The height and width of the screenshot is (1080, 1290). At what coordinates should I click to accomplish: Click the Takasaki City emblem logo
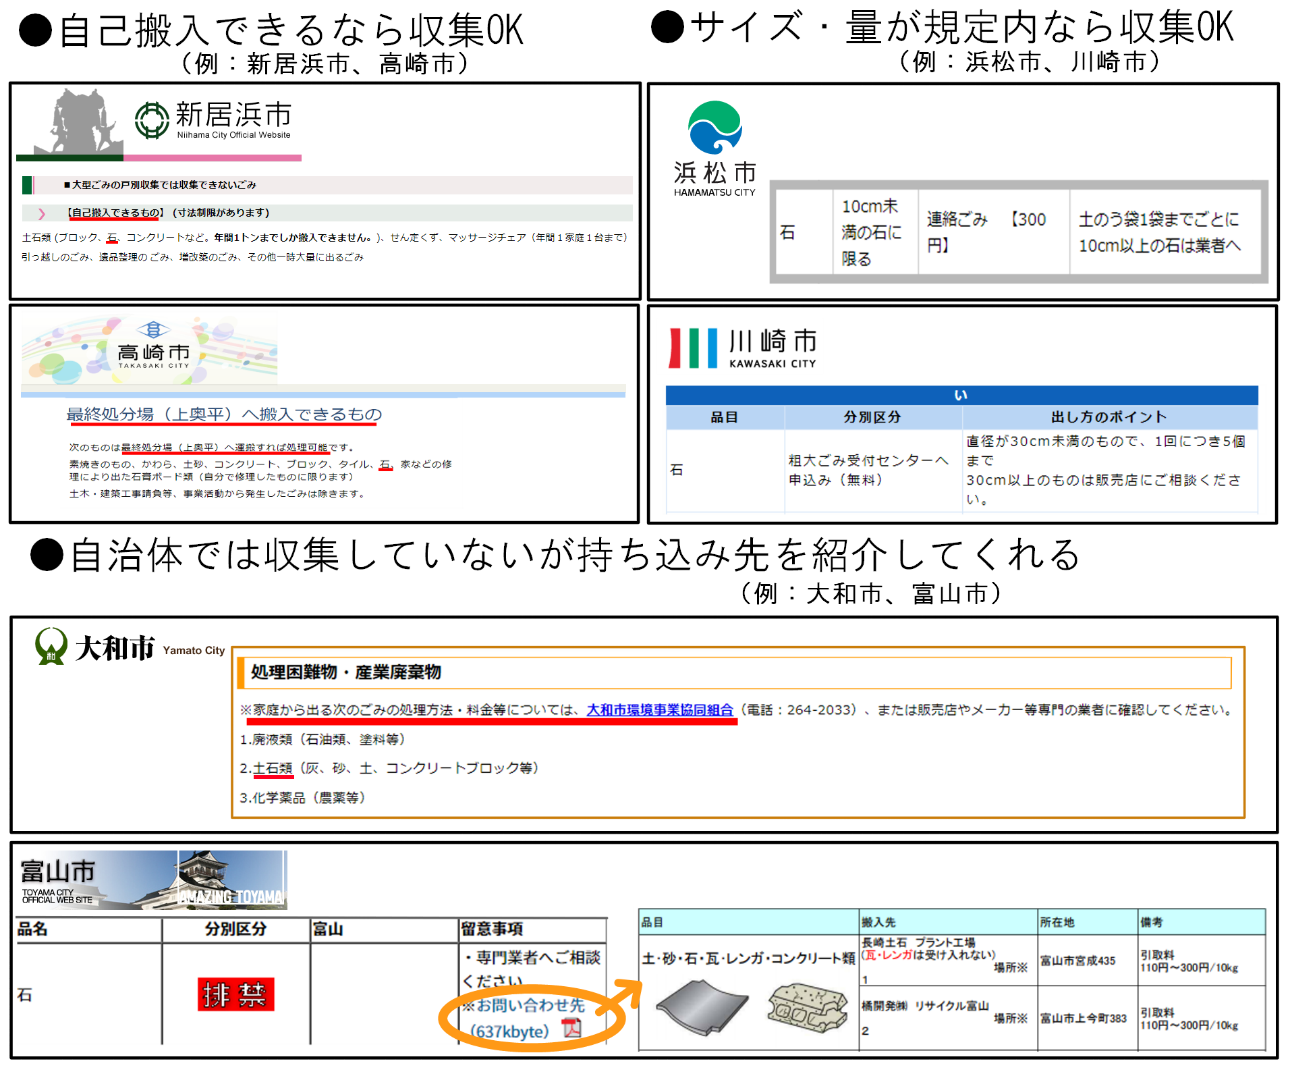[152, 330]
